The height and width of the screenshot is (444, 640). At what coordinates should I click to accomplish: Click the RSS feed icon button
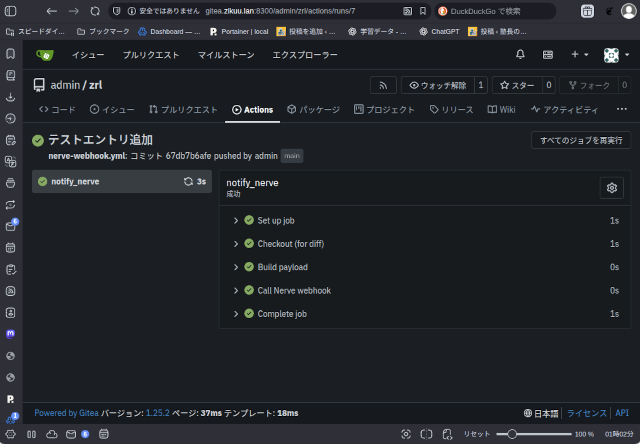(x=383, y=86)
